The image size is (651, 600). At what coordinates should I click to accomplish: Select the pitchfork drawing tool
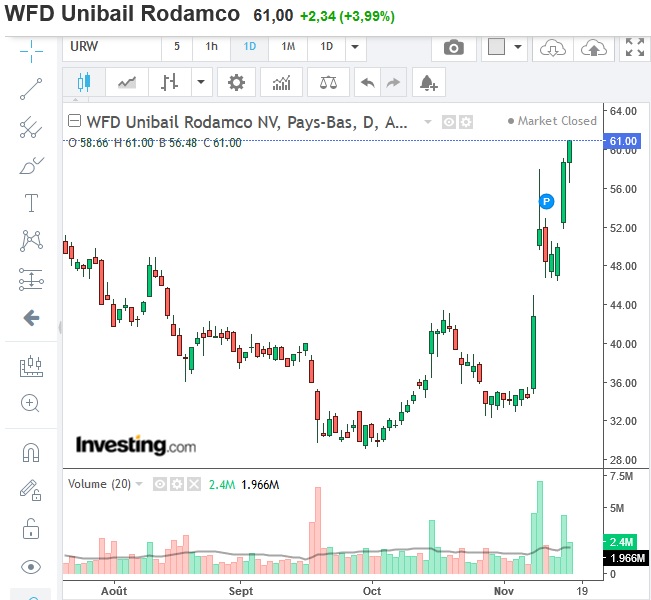tap(31, 127)
